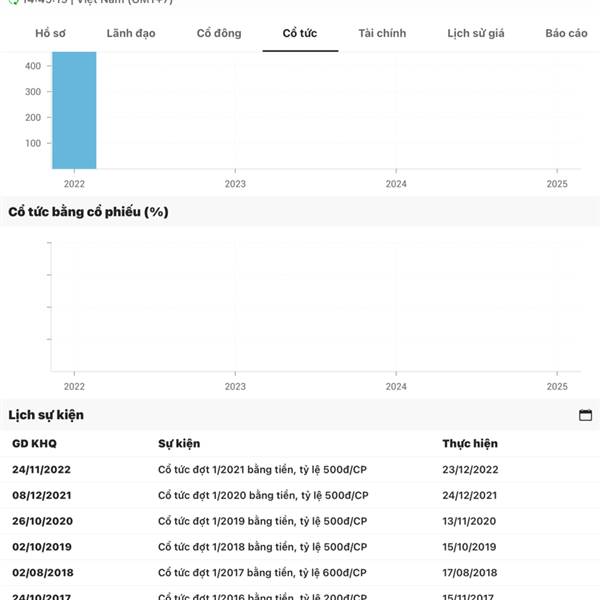Open the Cổ tức đợt 1/2017 event

pyautogui.click(x=262, y=572)
